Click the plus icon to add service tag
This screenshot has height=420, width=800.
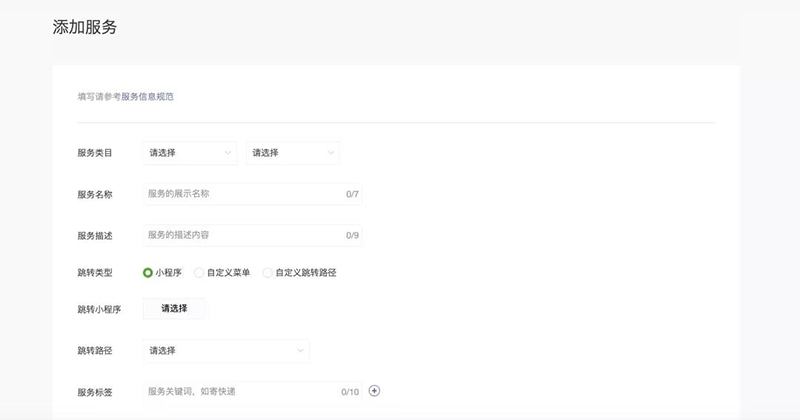pos(374,391)
